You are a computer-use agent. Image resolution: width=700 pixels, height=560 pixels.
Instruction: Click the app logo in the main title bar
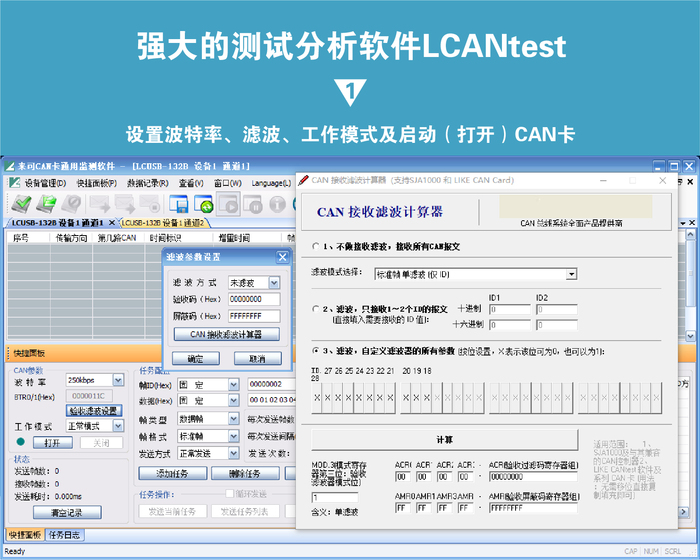click(9, 166)
